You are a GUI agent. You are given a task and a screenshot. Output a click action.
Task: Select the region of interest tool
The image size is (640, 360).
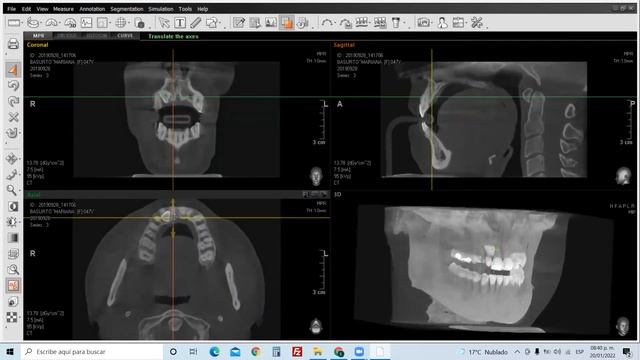pyautogui.click(x=102, y=23)
